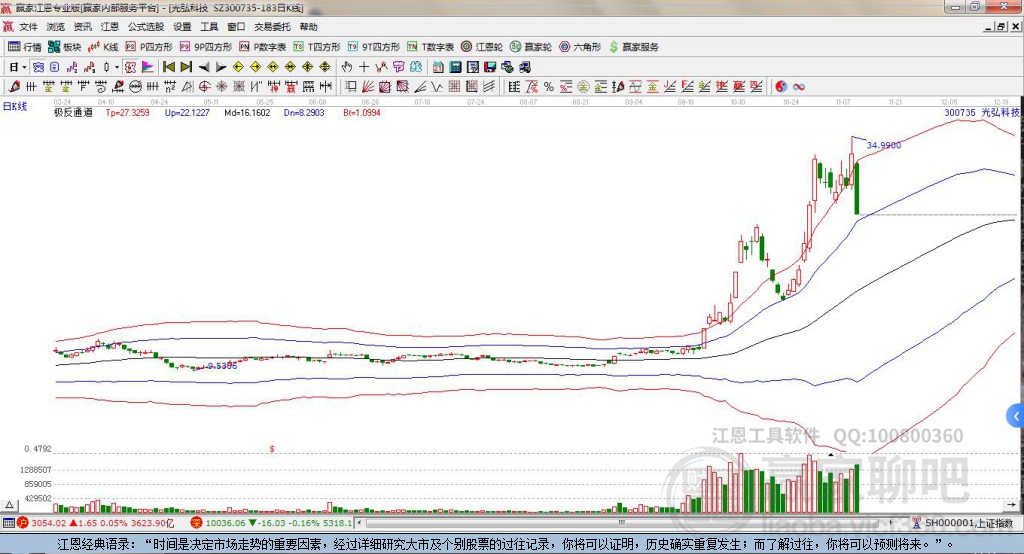Open the P数字表 tool
The image size is (1024, 554).
pos(263,47)
